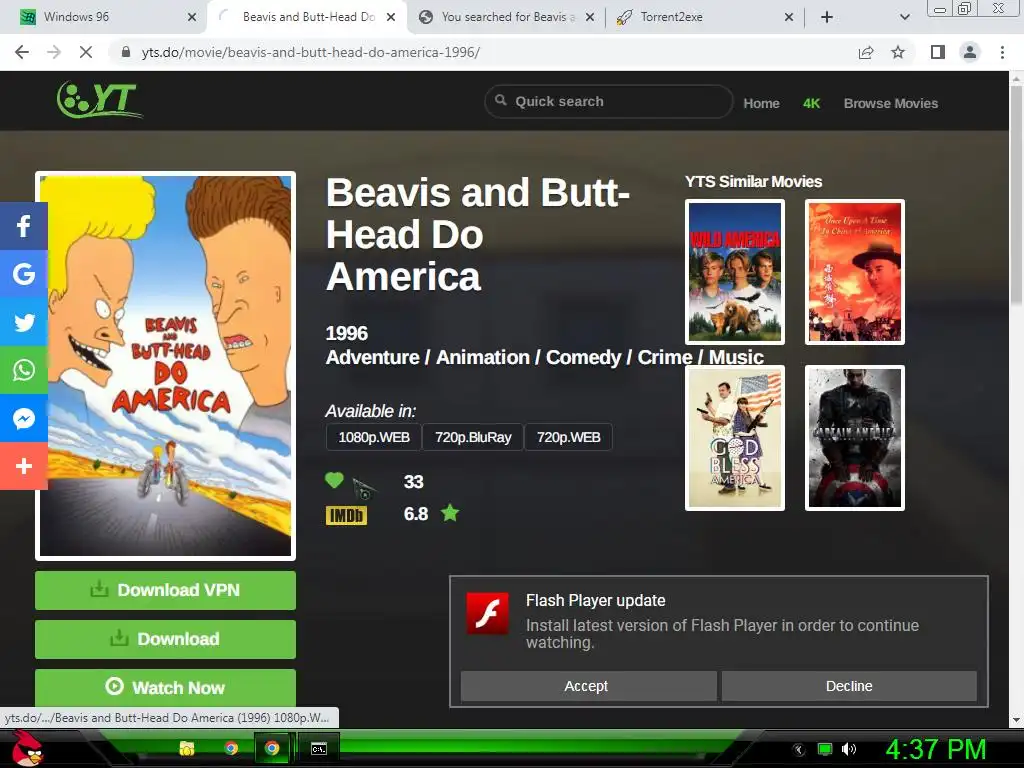Screen dimensions: 1024x768
Task: Switch to Beavis and Butt-Head tab
Action: point(307,17)
